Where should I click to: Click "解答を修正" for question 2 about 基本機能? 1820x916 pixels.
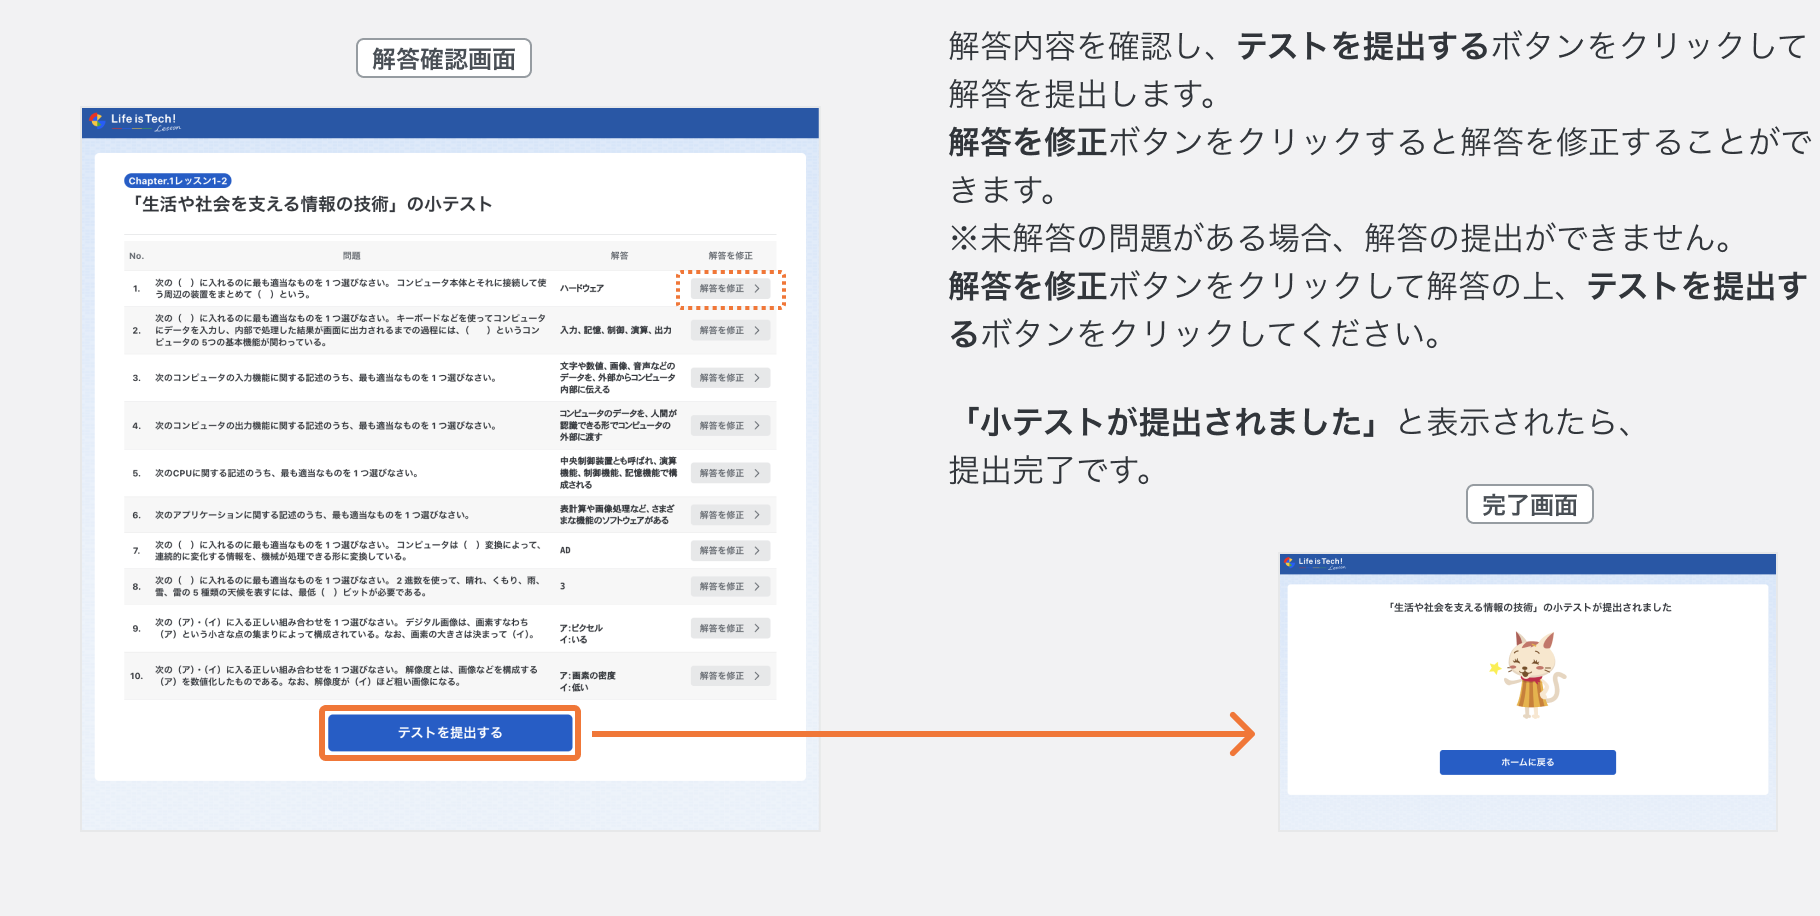click(730, 329)
